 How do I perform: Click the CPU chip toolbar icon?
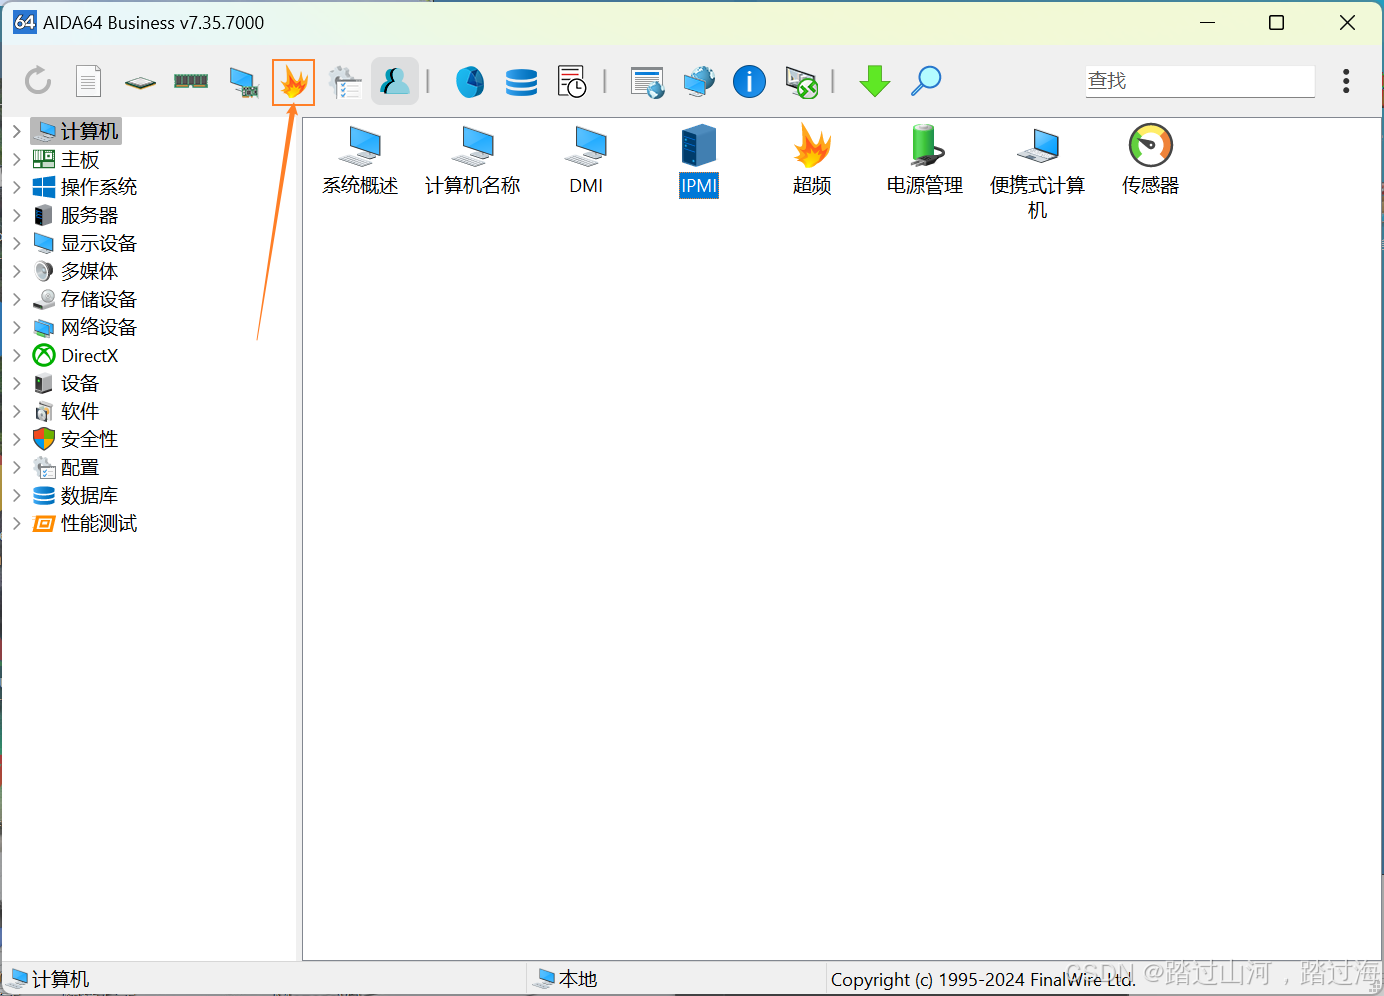click(140, 82)
